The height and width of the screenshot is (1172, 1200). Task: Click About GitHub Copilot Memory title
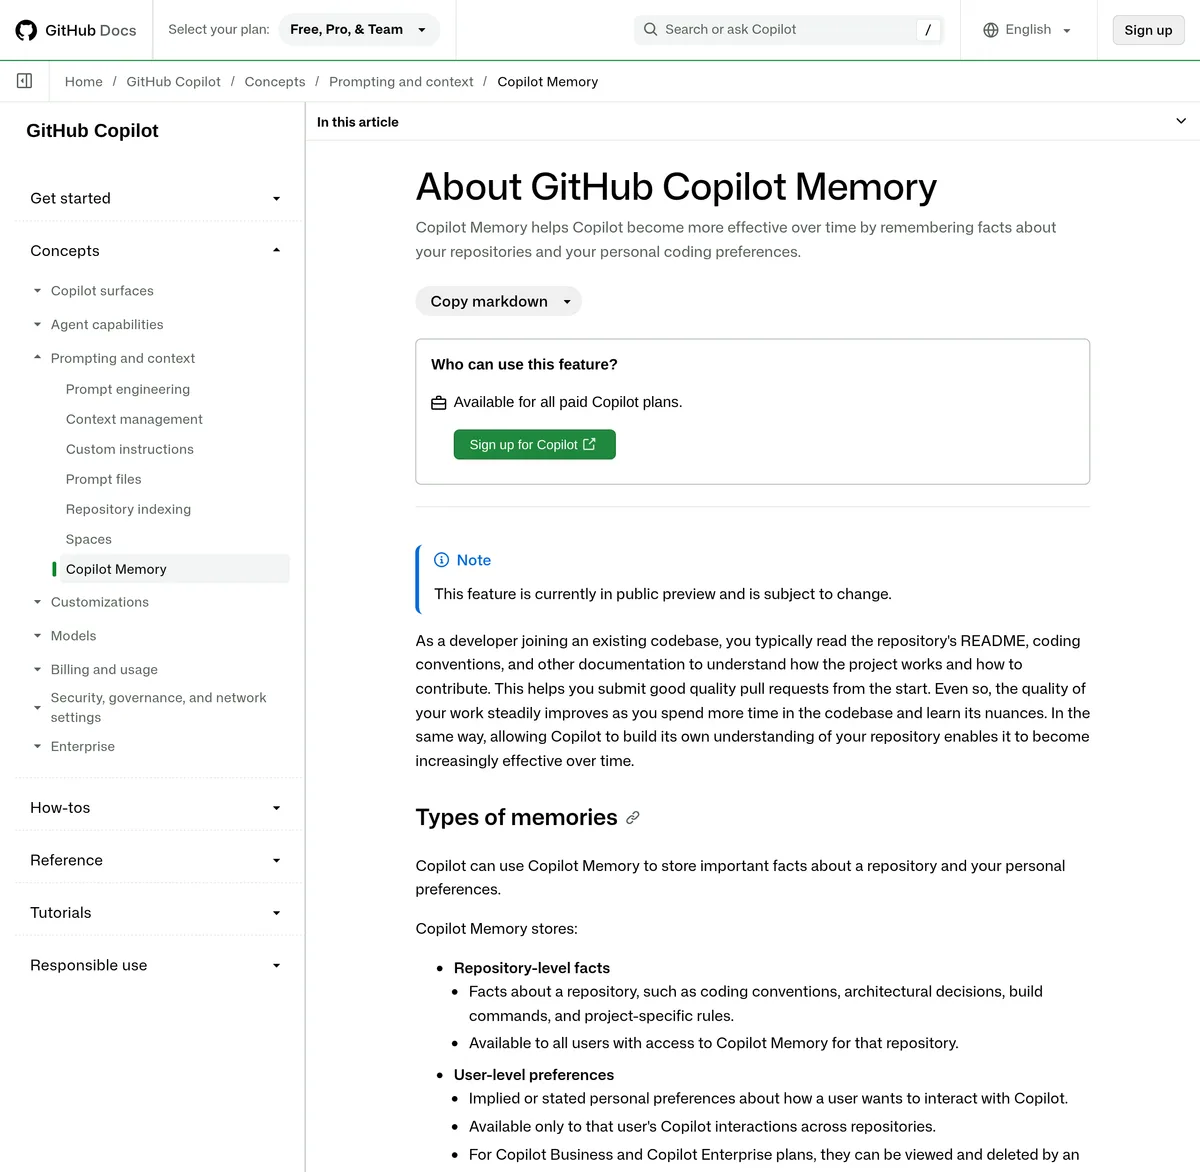click(676, 187)
